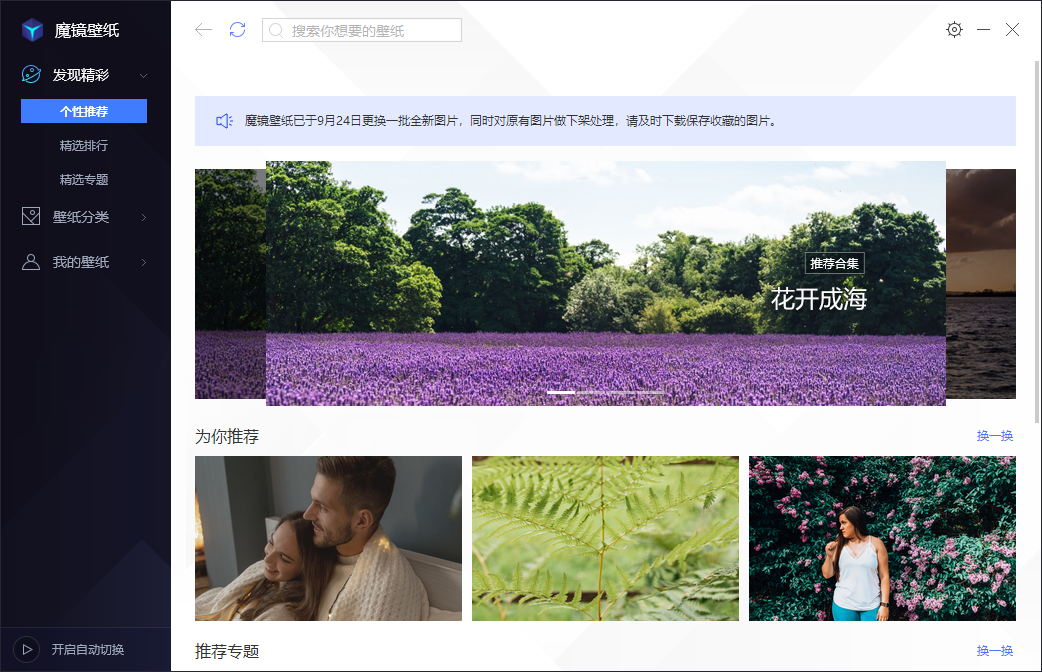The image size is (1042, 672).
Task: Minimize the window
Action: [x=984, y=30]
